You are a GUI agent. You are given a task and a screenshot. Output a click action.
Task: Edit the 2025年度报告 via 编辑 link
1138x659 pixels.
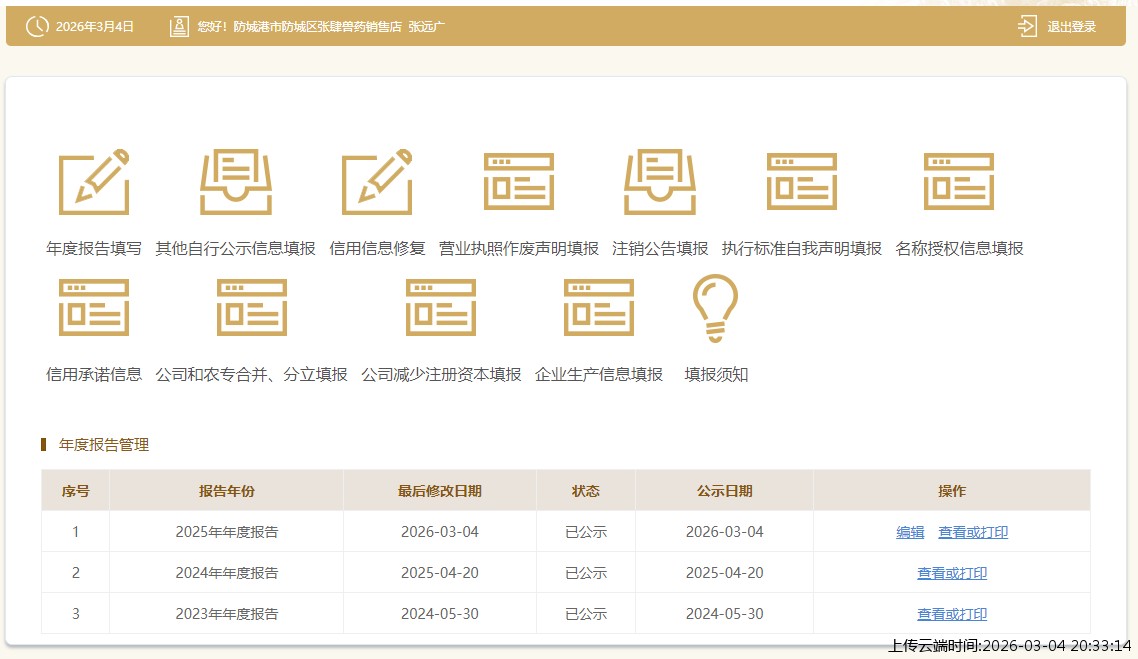click(910, 532)
